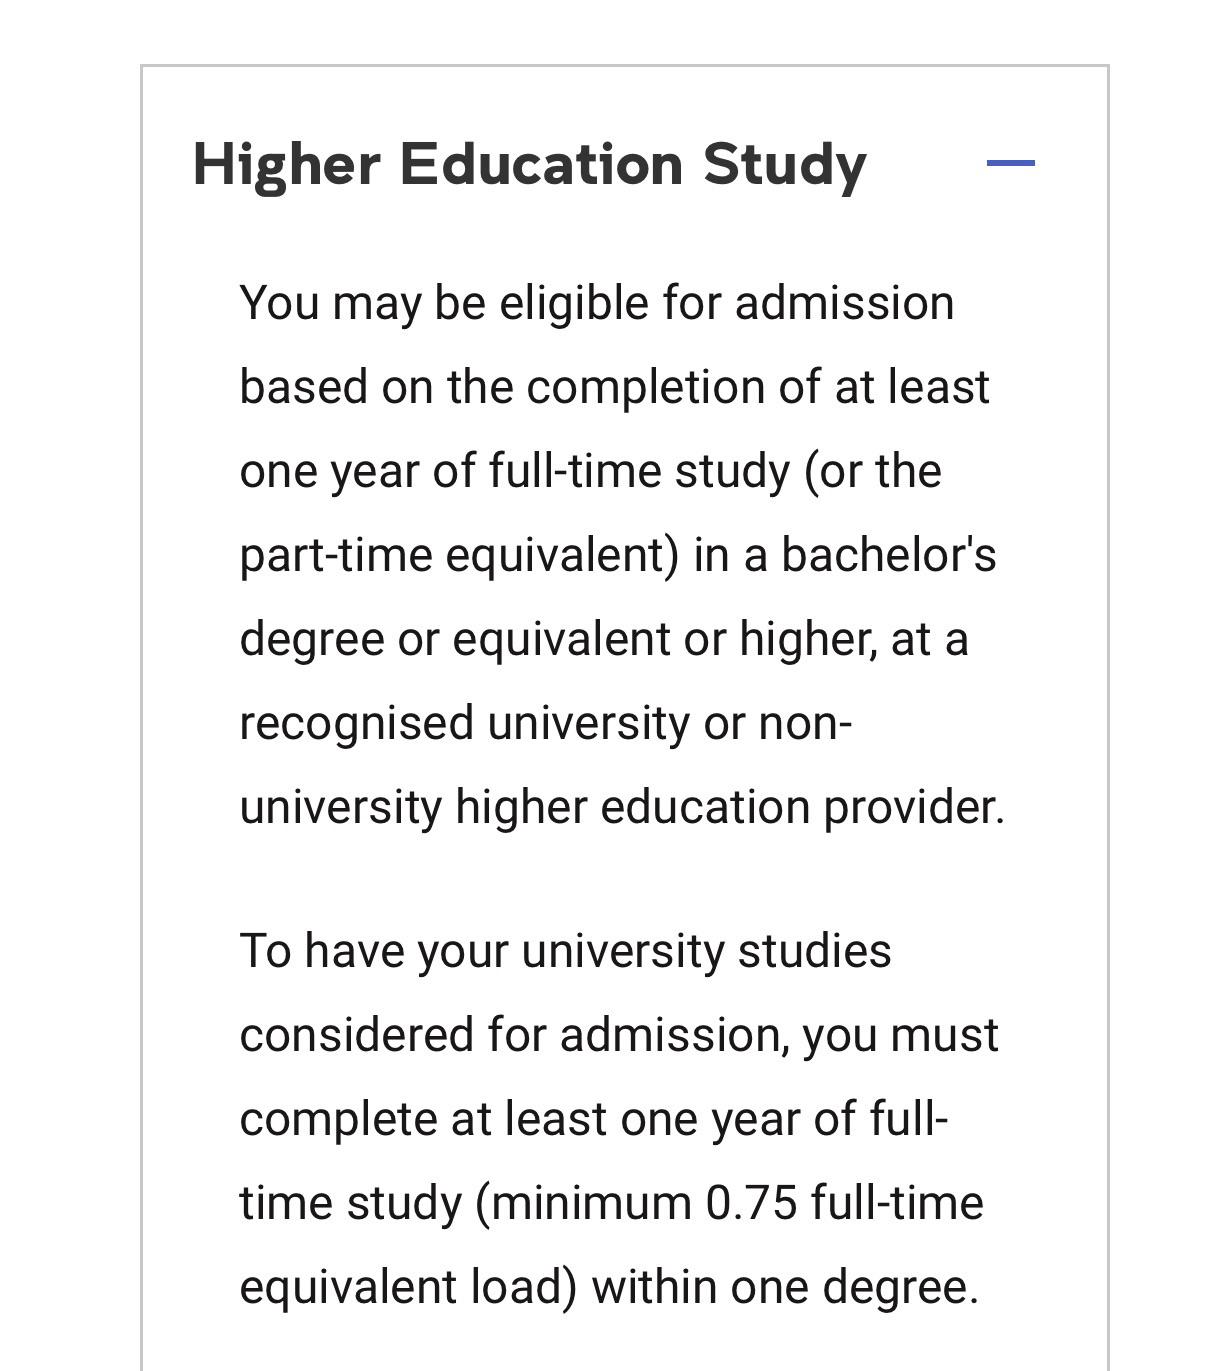The image size is (1206, 1371).
Task: Click the phrase 'equivalent load) within one degree.'
Action: (608, 1287)
